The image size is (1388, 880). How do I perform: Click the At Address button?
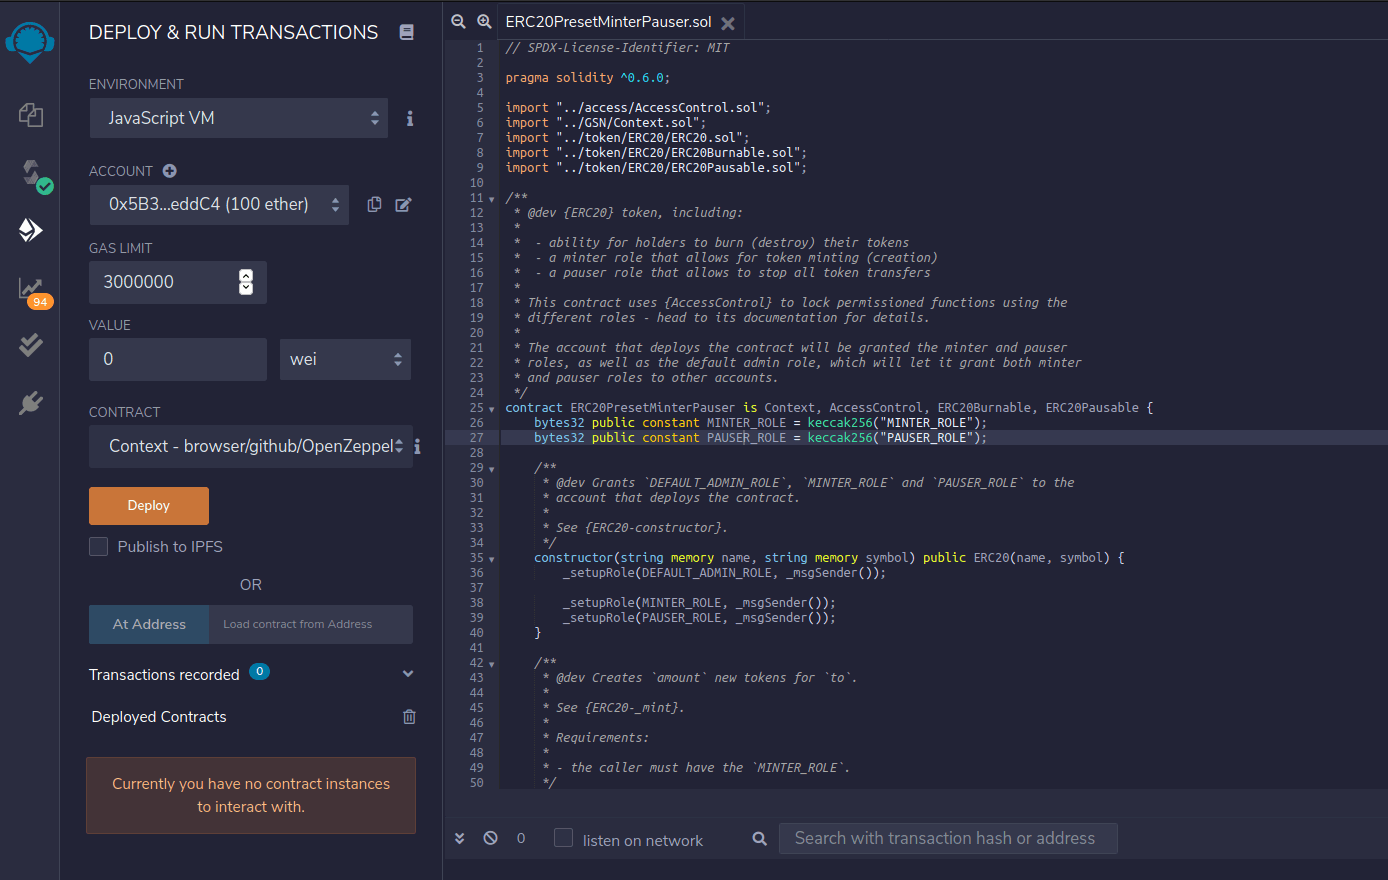(149, 624)
